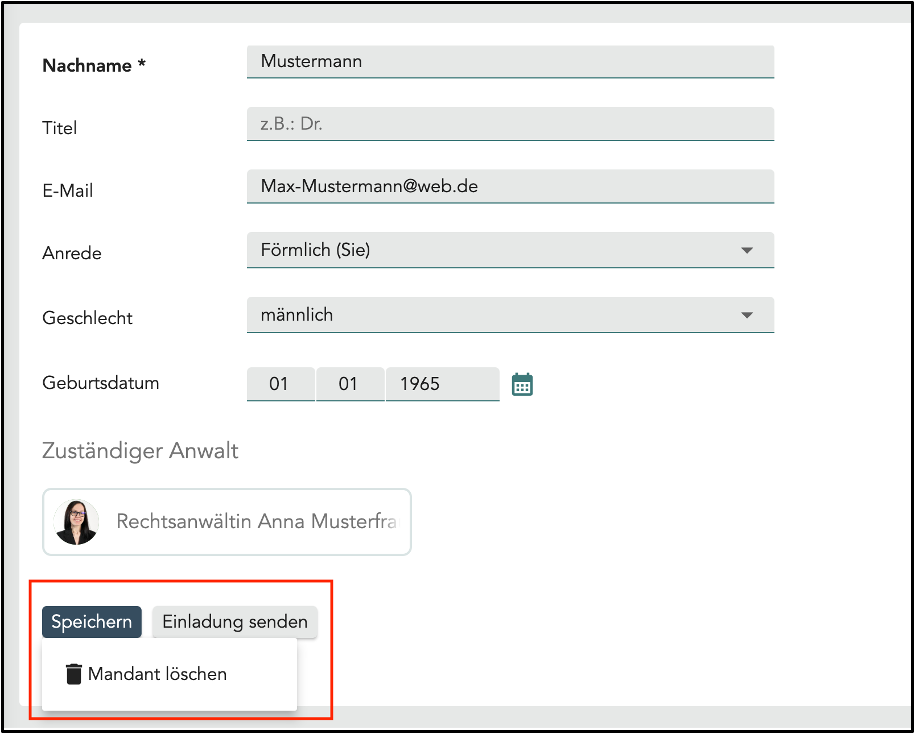The image size is (914, 734).
Task: Click the E-Mail address input field
Action: (x=510, y=186)
